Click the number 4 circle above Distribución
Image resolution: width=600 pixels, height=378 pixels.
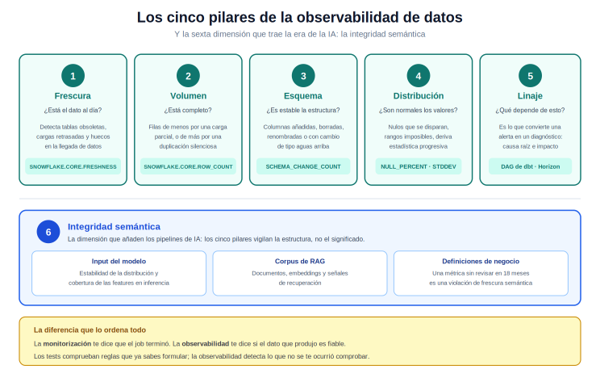point(418,76)
